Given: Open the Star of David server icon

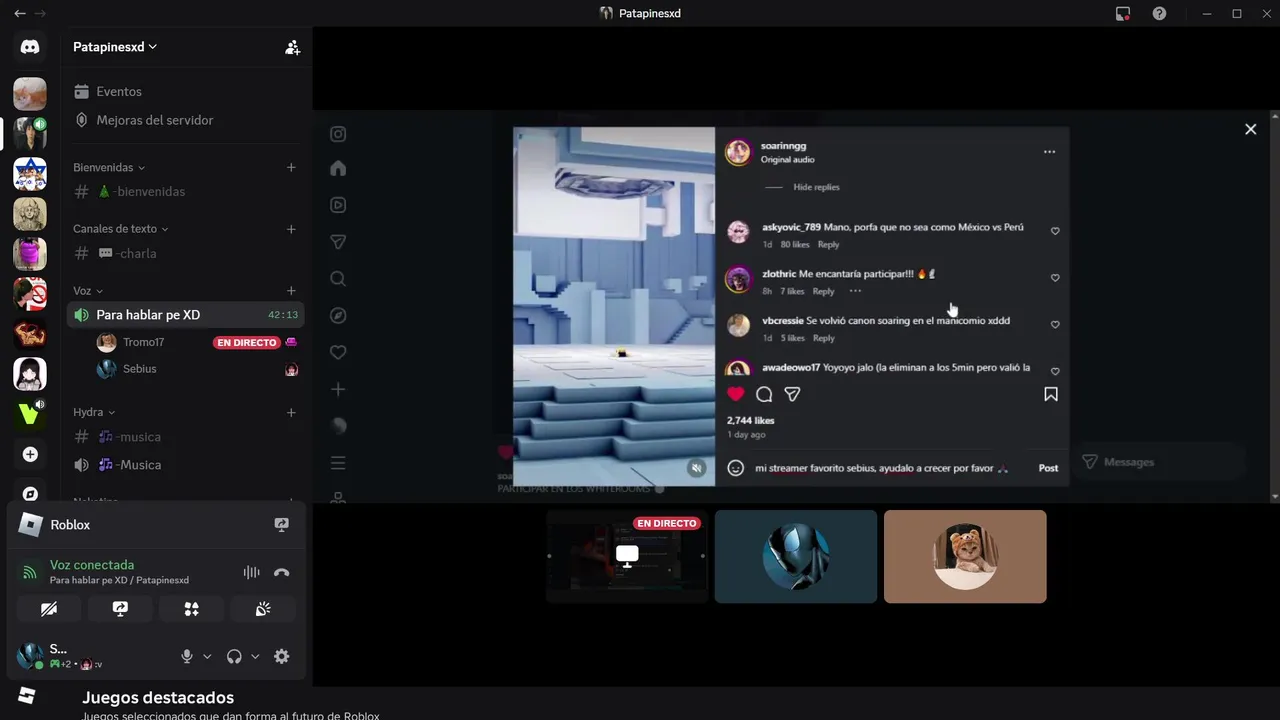Looking at the screenshot, I should pyautogui.click(x=30, y=174).
